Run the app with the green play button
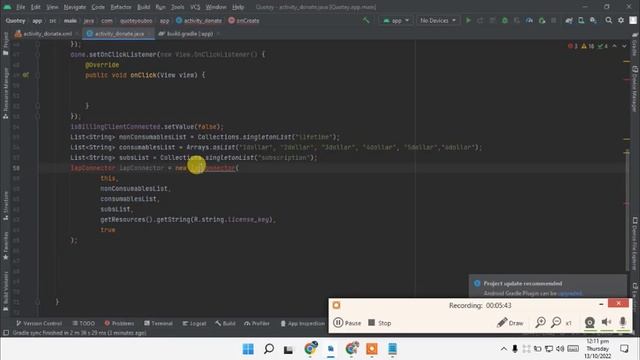The height and width of the screenshot is (360, 640). [x=468, y=20]
